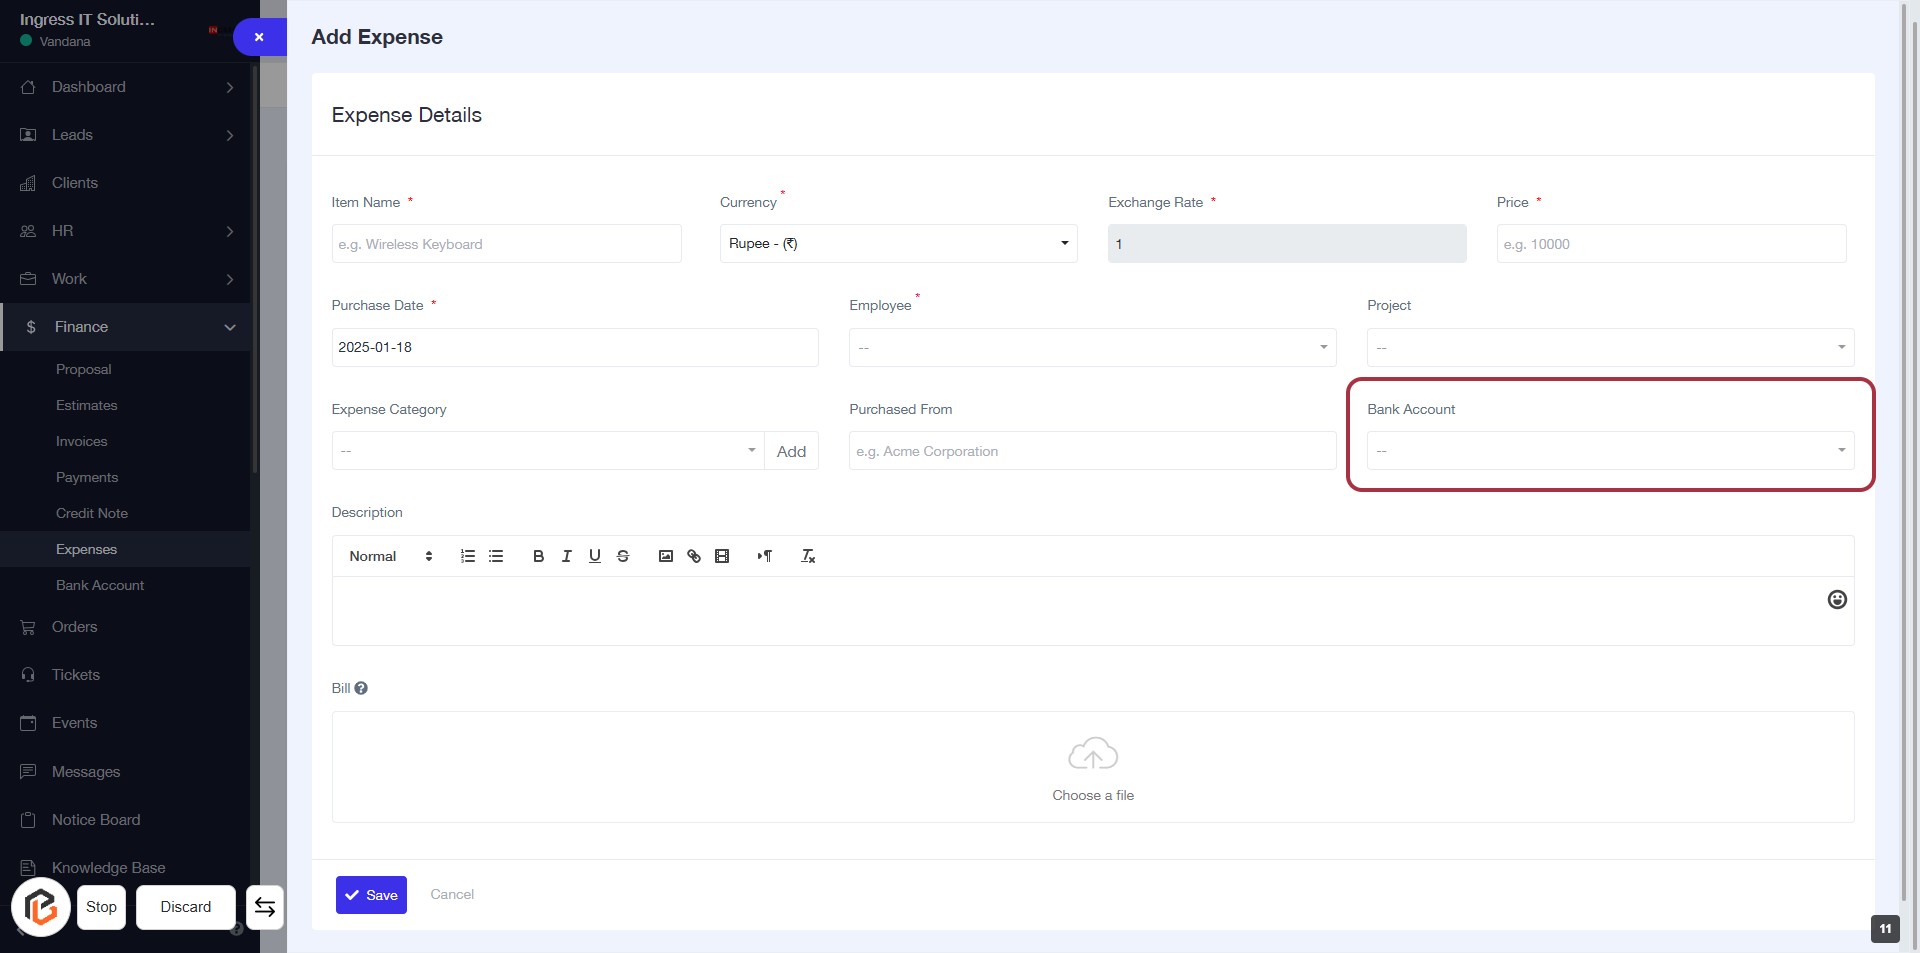The image size is (1920, 953).
Task: Open the emoji picker in description
Action: tap(1836, 599)
